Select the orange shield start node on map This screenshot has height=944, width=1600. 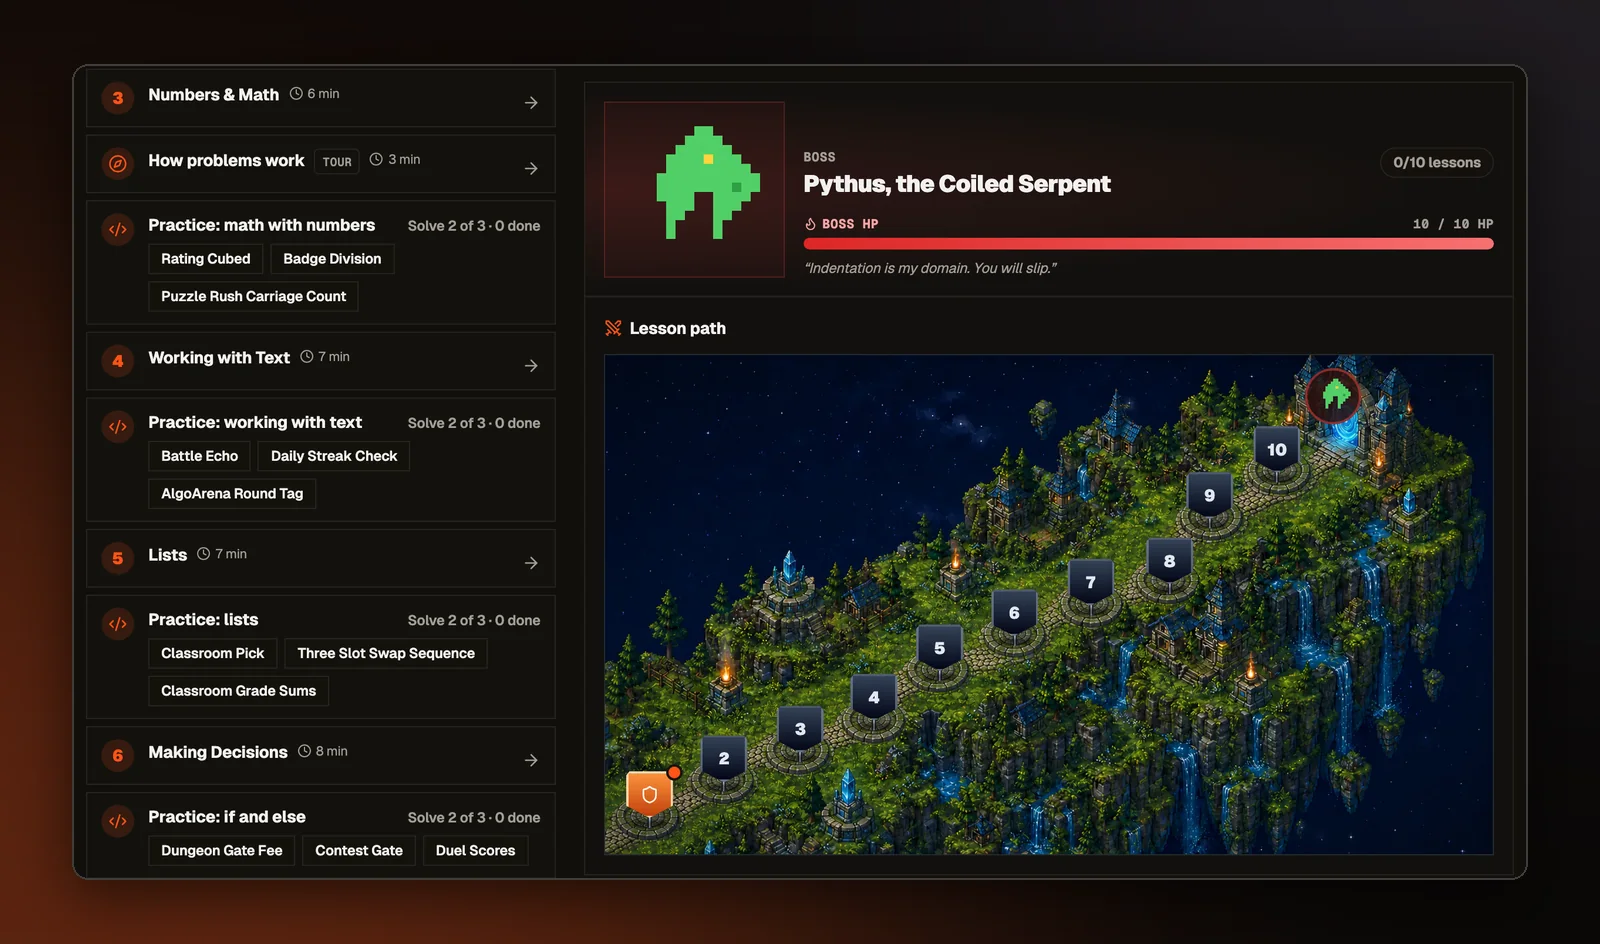[650, 794]
